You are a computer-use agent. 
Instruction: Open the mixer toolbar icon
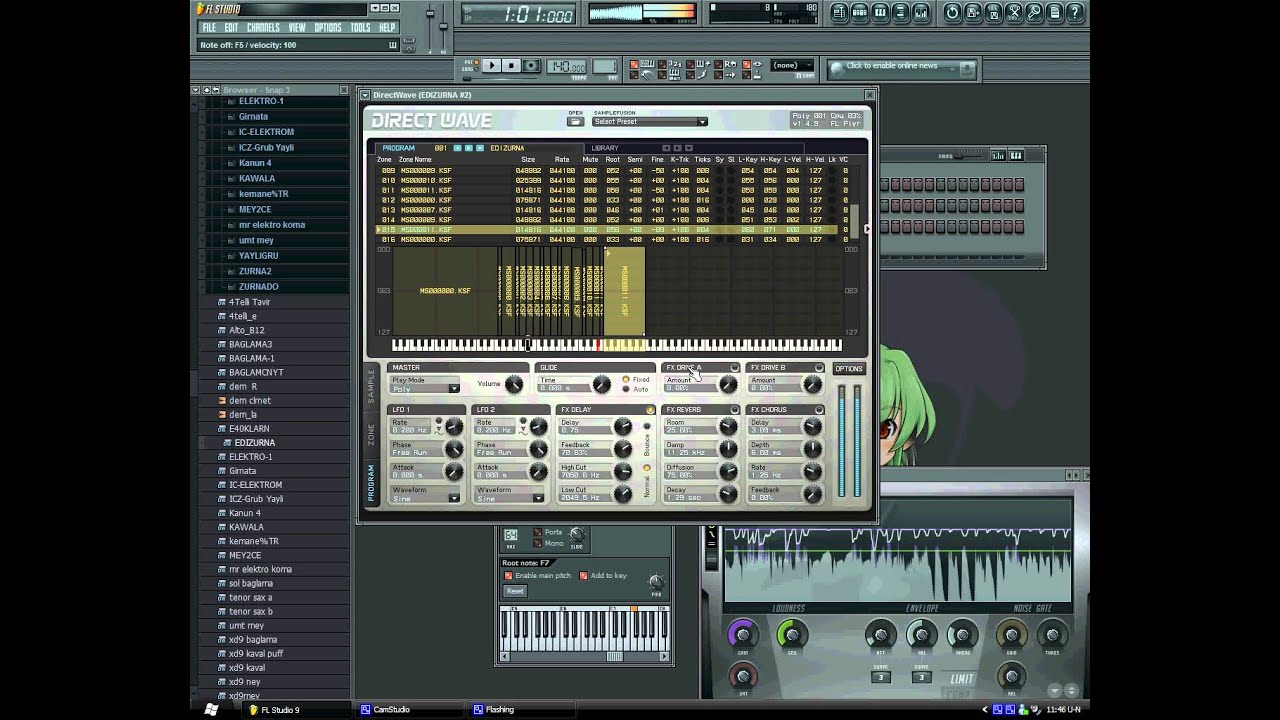921,13
